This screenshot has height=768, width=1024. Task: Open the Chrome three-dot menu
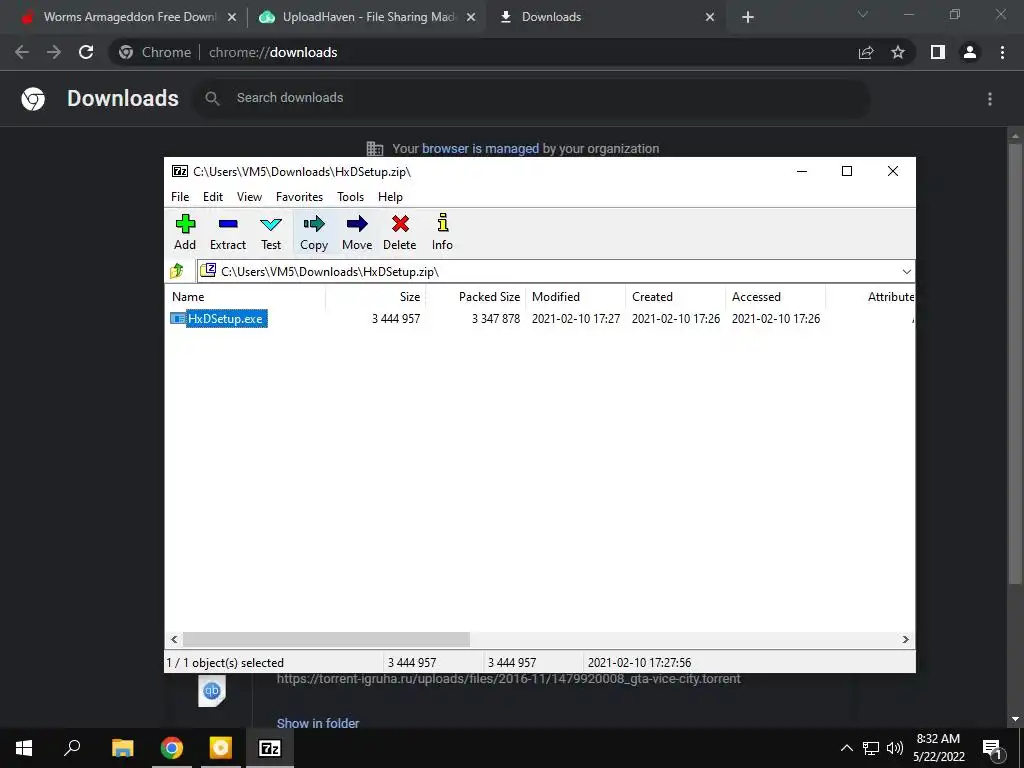point(1002,52)
